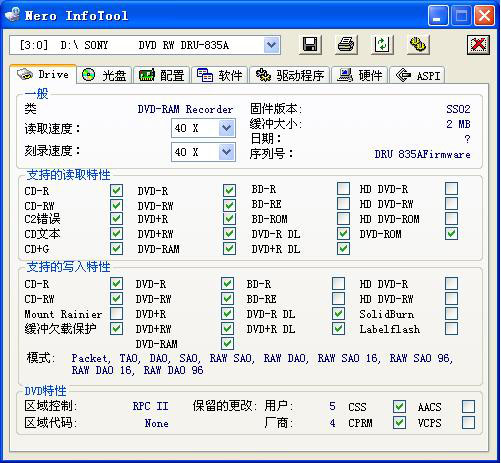Screen dimensions: 501x463
Task: Click region code value None
Action: 156,424
